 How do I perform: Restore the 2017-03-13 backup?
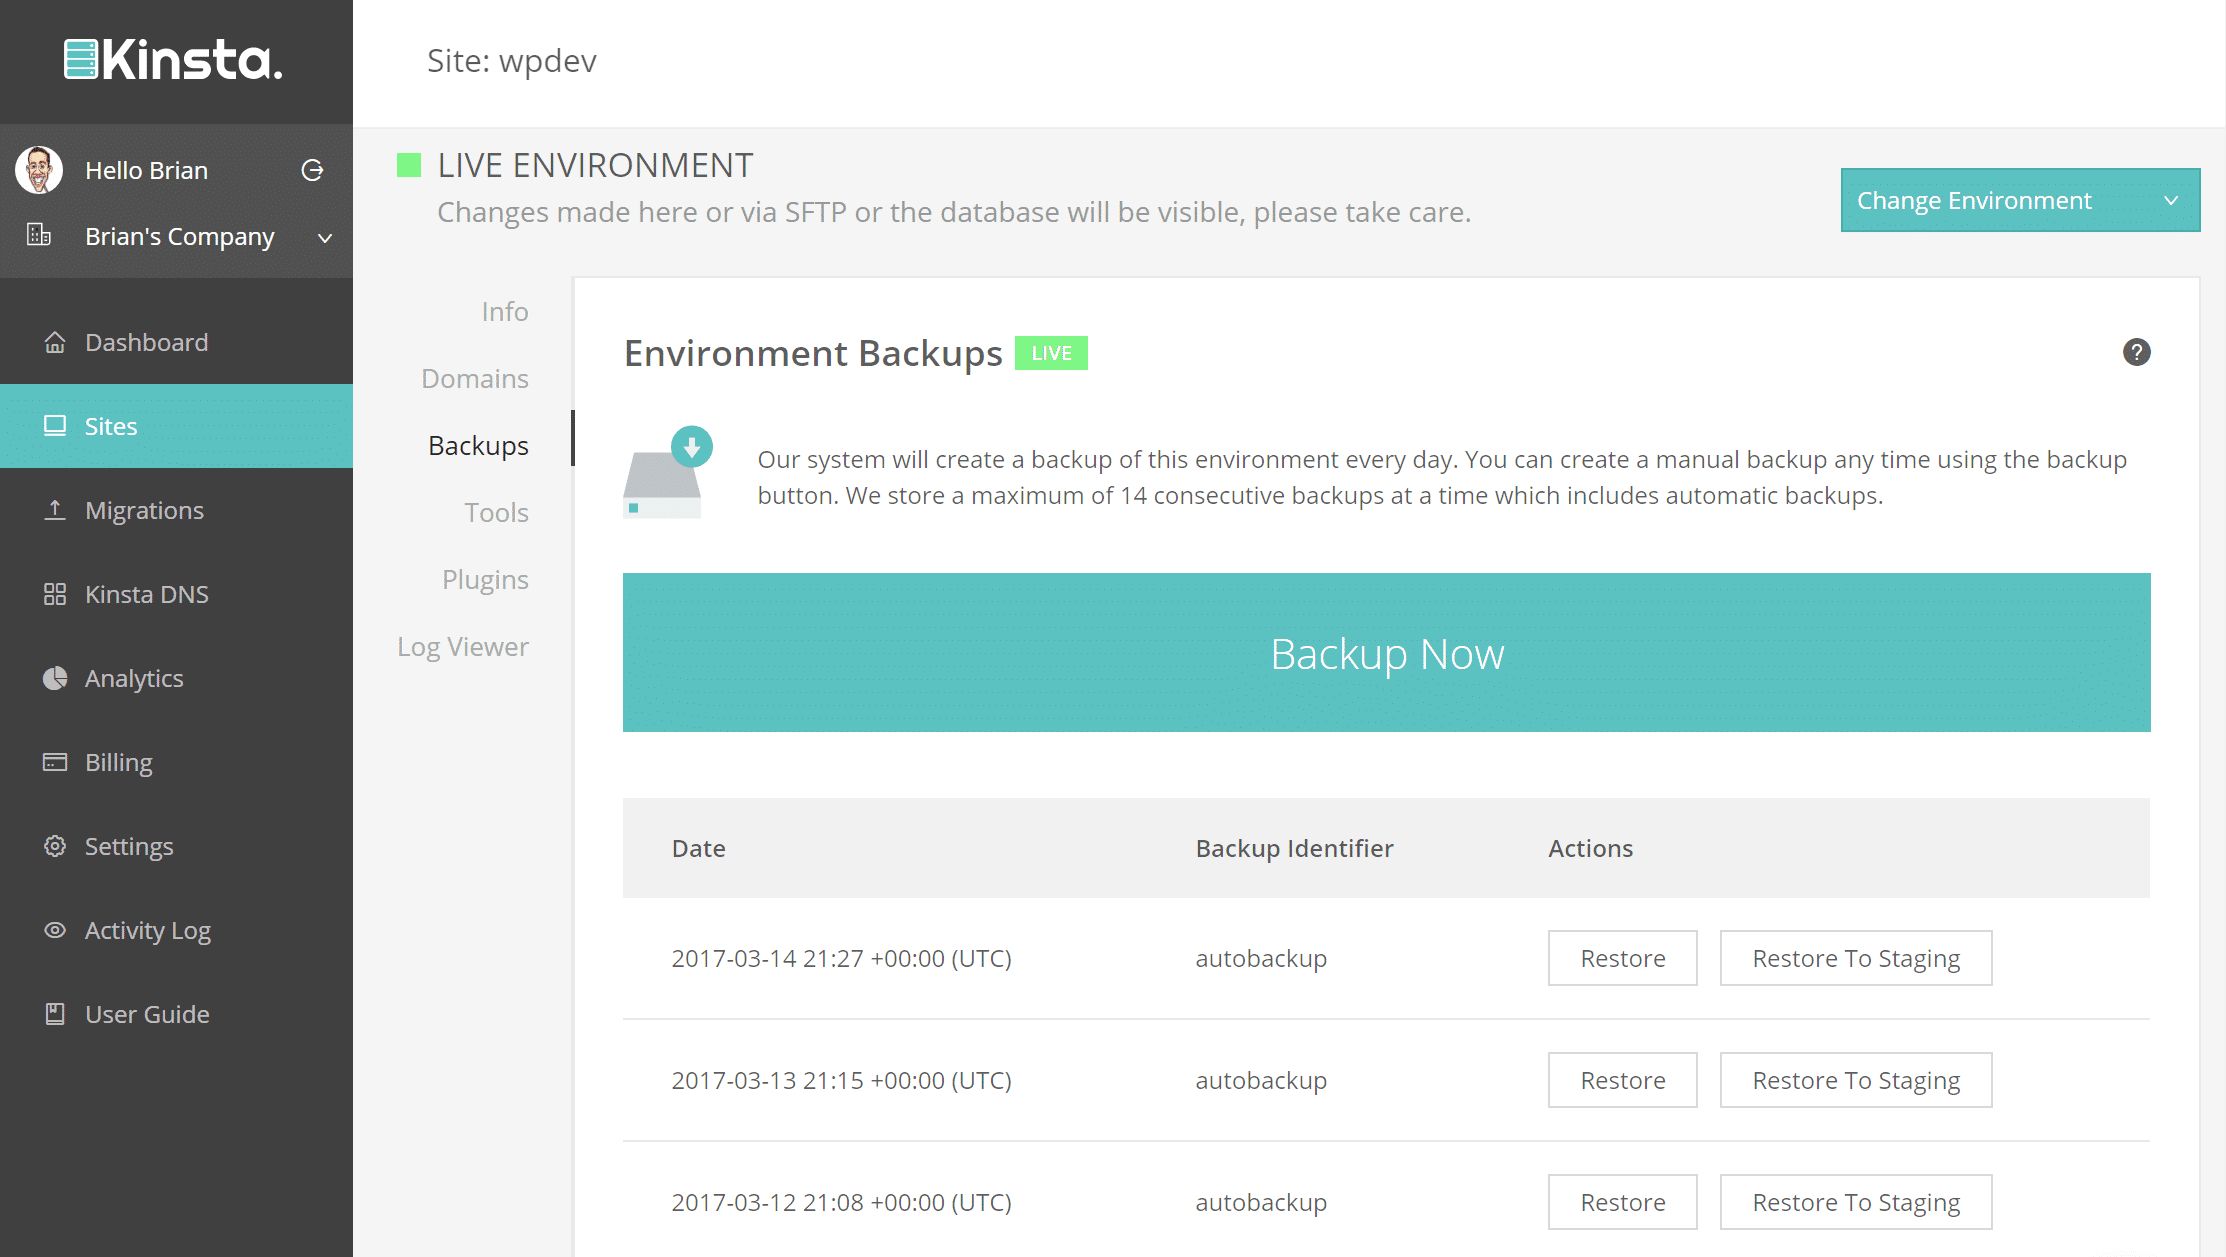coord(1622,1080)
